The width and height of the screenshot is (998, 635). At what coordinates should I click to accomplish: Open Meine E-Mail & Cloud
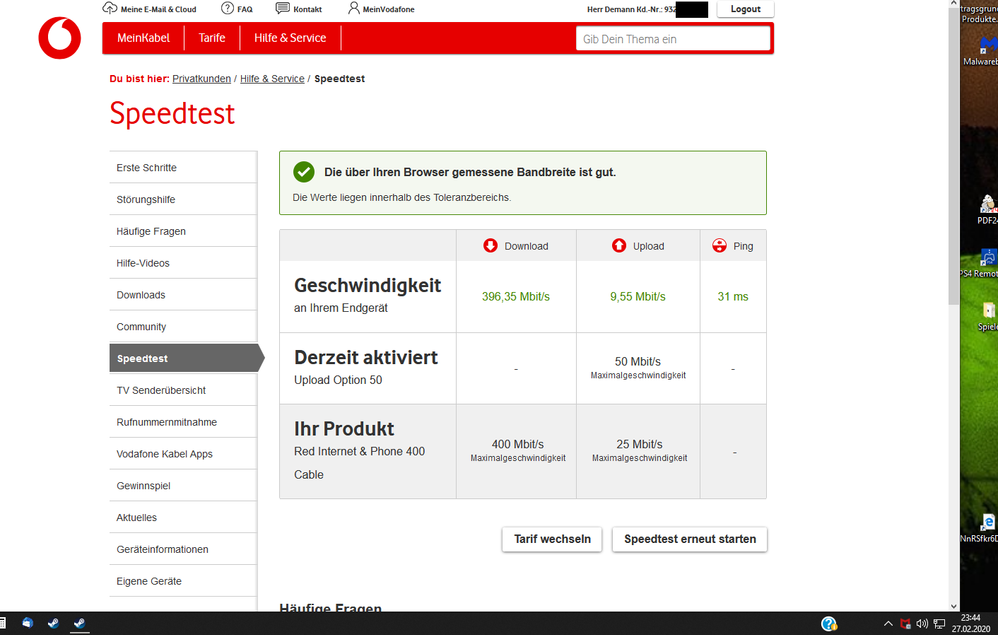click(x=150, y=9)
